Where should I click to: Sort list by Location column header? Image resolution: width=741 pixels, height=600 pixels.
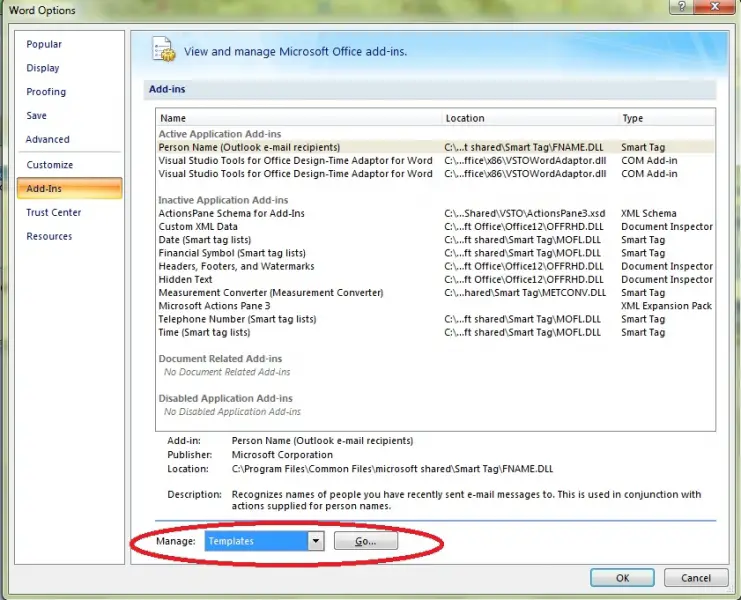pos(530,118)
